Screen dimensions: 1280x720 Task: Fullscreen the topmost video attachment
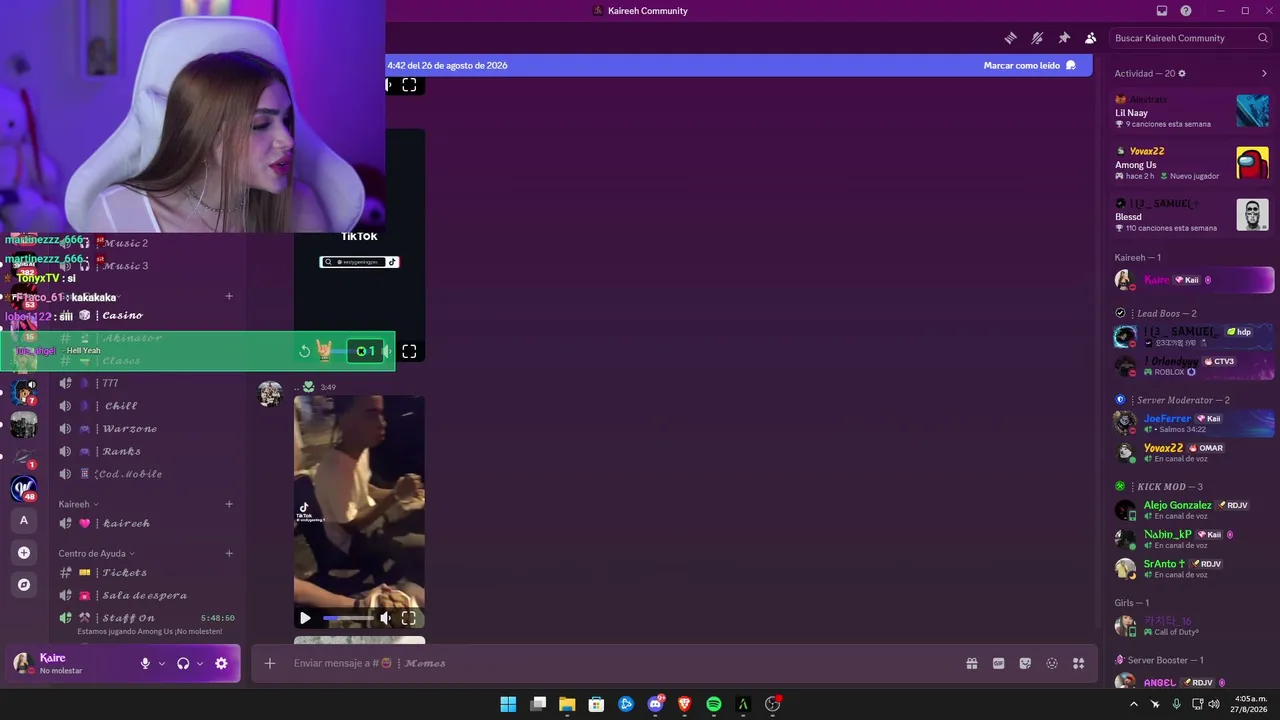click(409, 85)
